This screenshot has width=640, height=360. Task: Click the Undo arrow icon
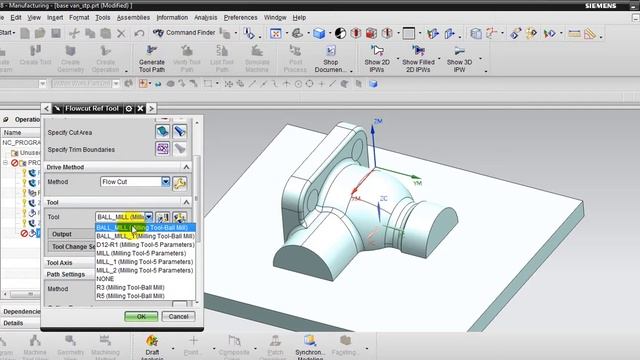tap(139, 33)
